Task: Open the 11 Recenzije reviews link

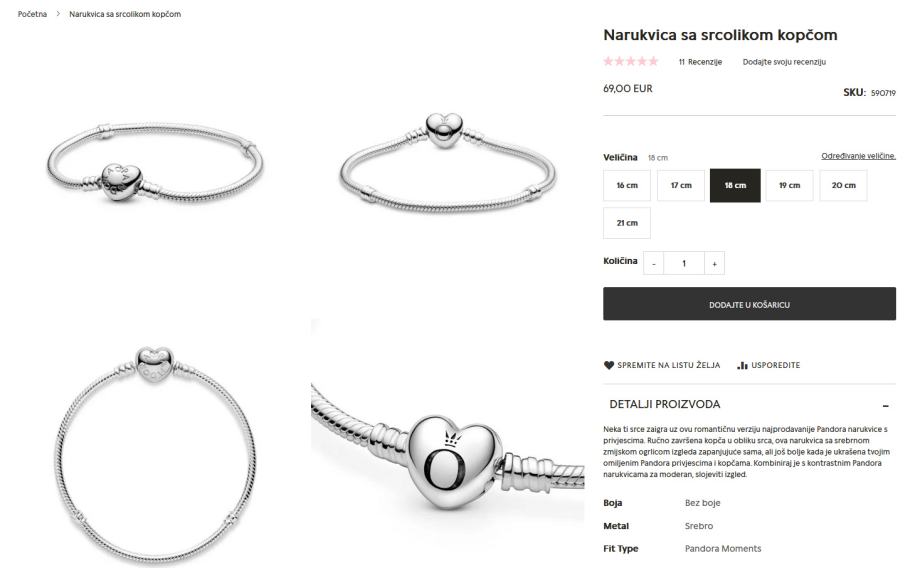Action: 700,62
